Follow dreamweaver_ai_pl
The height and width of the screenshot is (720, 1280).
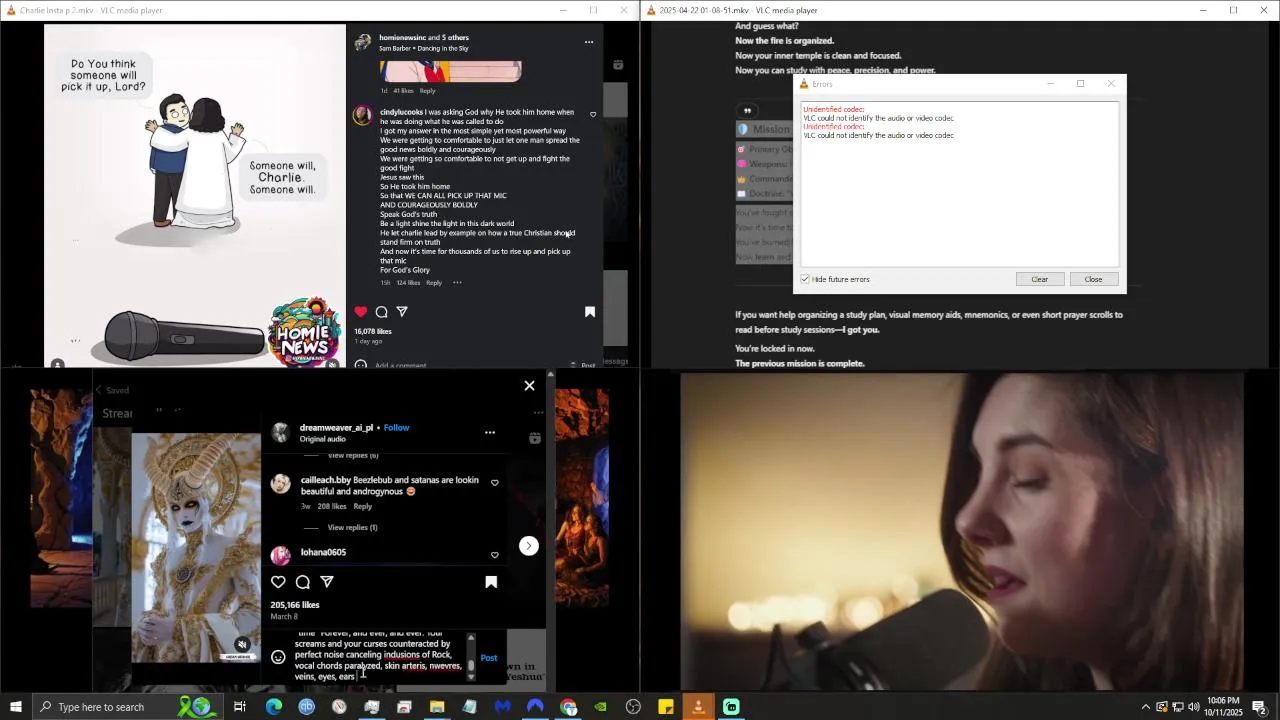pyautogui.click(x=396, y=428)
